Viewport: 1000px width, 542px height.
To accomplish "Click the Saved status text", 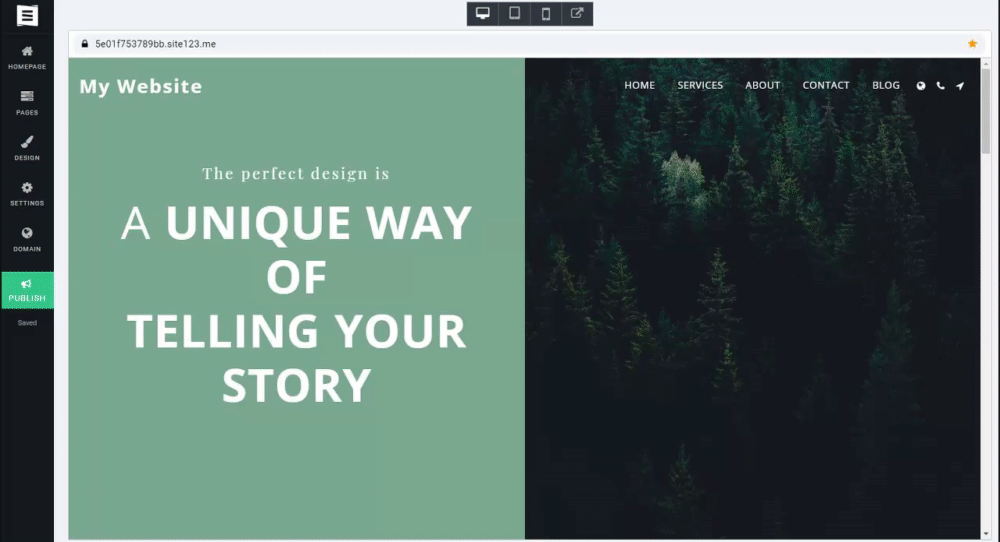I will tap(27, 323).
